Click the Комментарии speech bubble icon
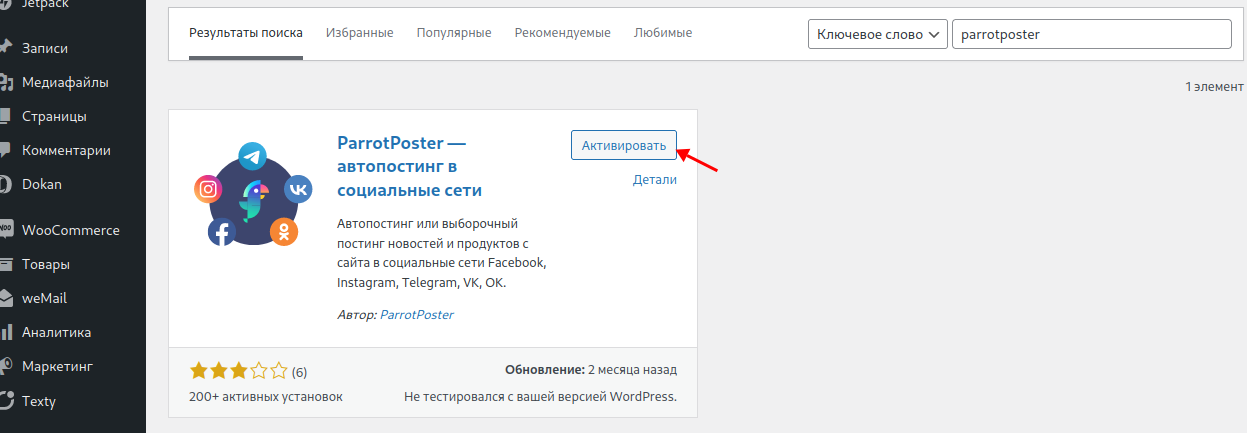Screen dimensions: 1247x433 pos(5,150)
